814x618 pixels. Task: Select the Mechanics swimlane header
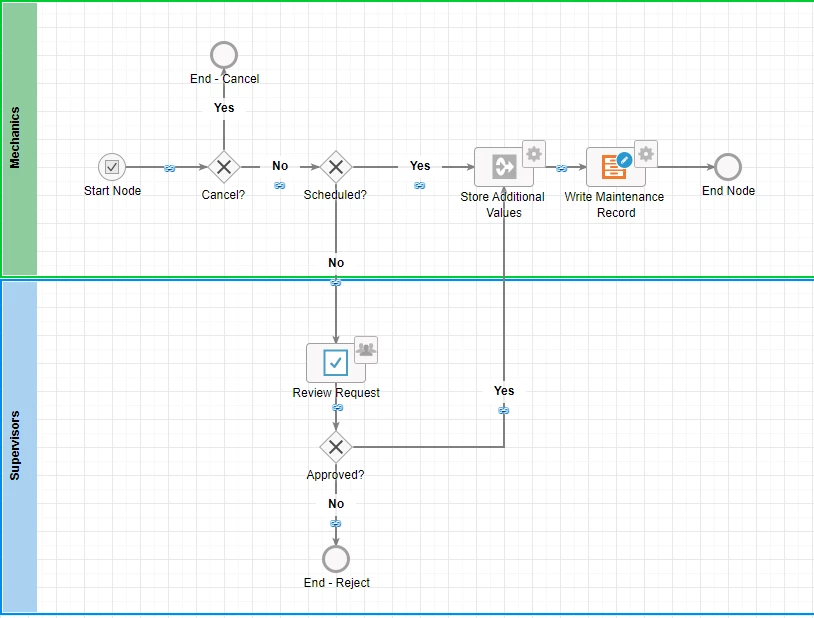point(20,138)
